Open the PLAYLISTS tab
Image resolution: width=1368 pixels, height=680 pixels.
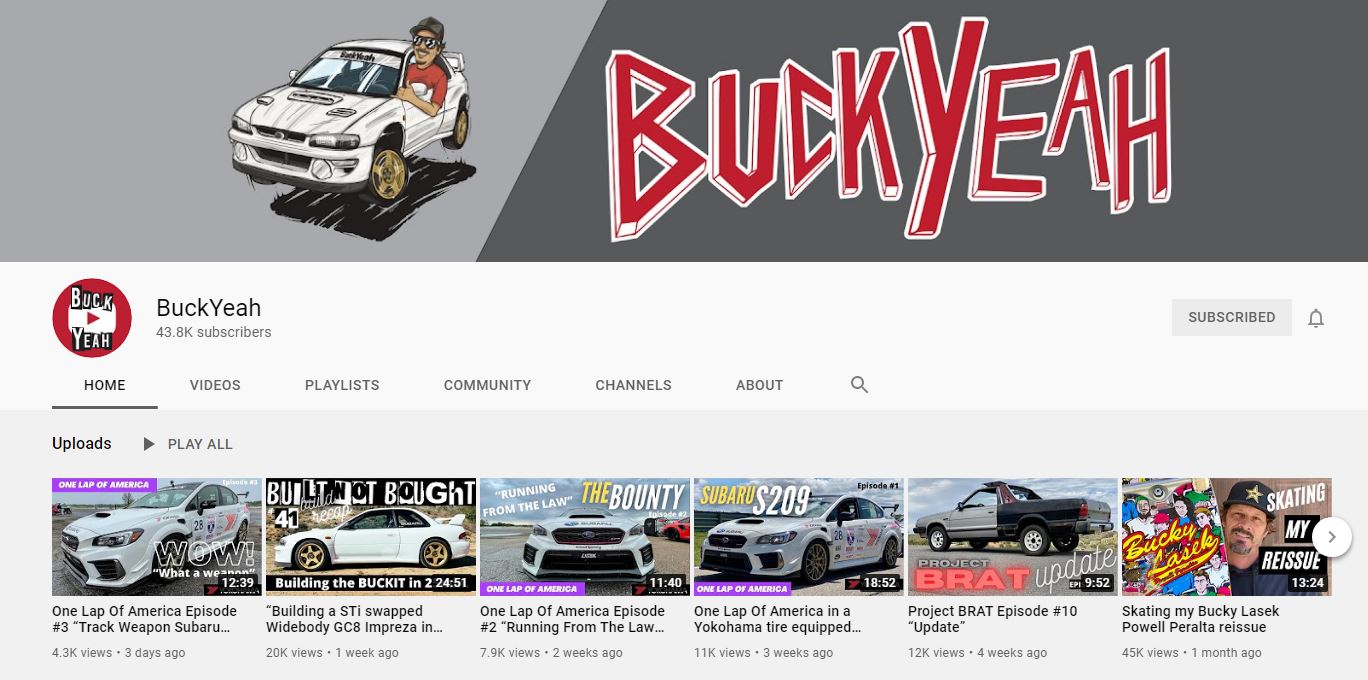[342, 385]
